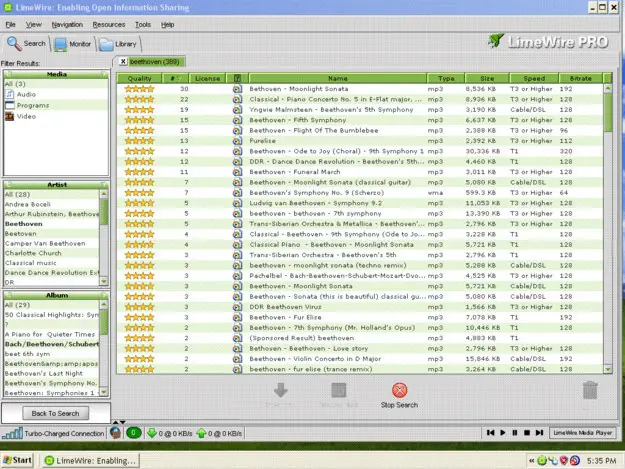Collapse the Artist filter panel header arrow
This screenshot has height=469, width=625.
104,184
